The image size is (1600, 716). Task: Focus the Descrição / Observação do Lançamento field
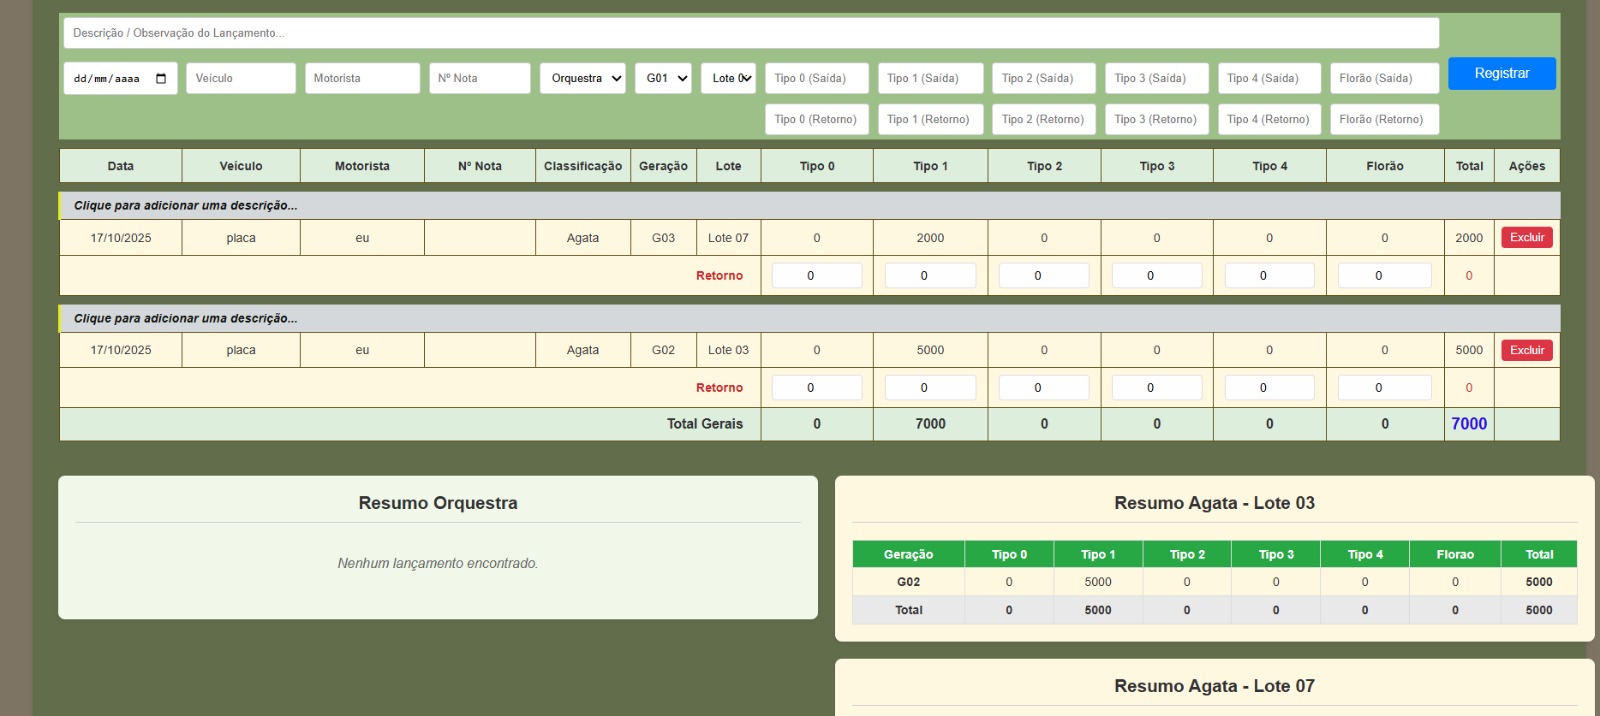(751, 33)
